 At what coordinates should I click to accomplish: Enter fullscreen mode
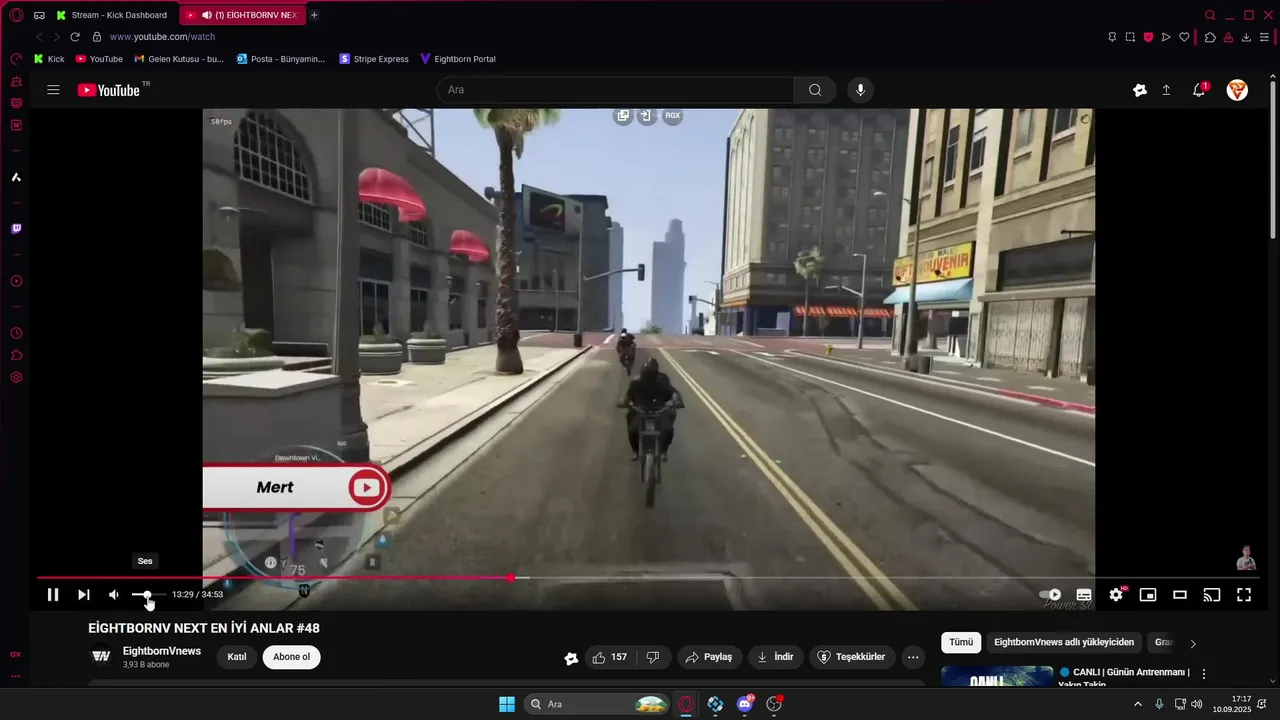(1244, 595)
